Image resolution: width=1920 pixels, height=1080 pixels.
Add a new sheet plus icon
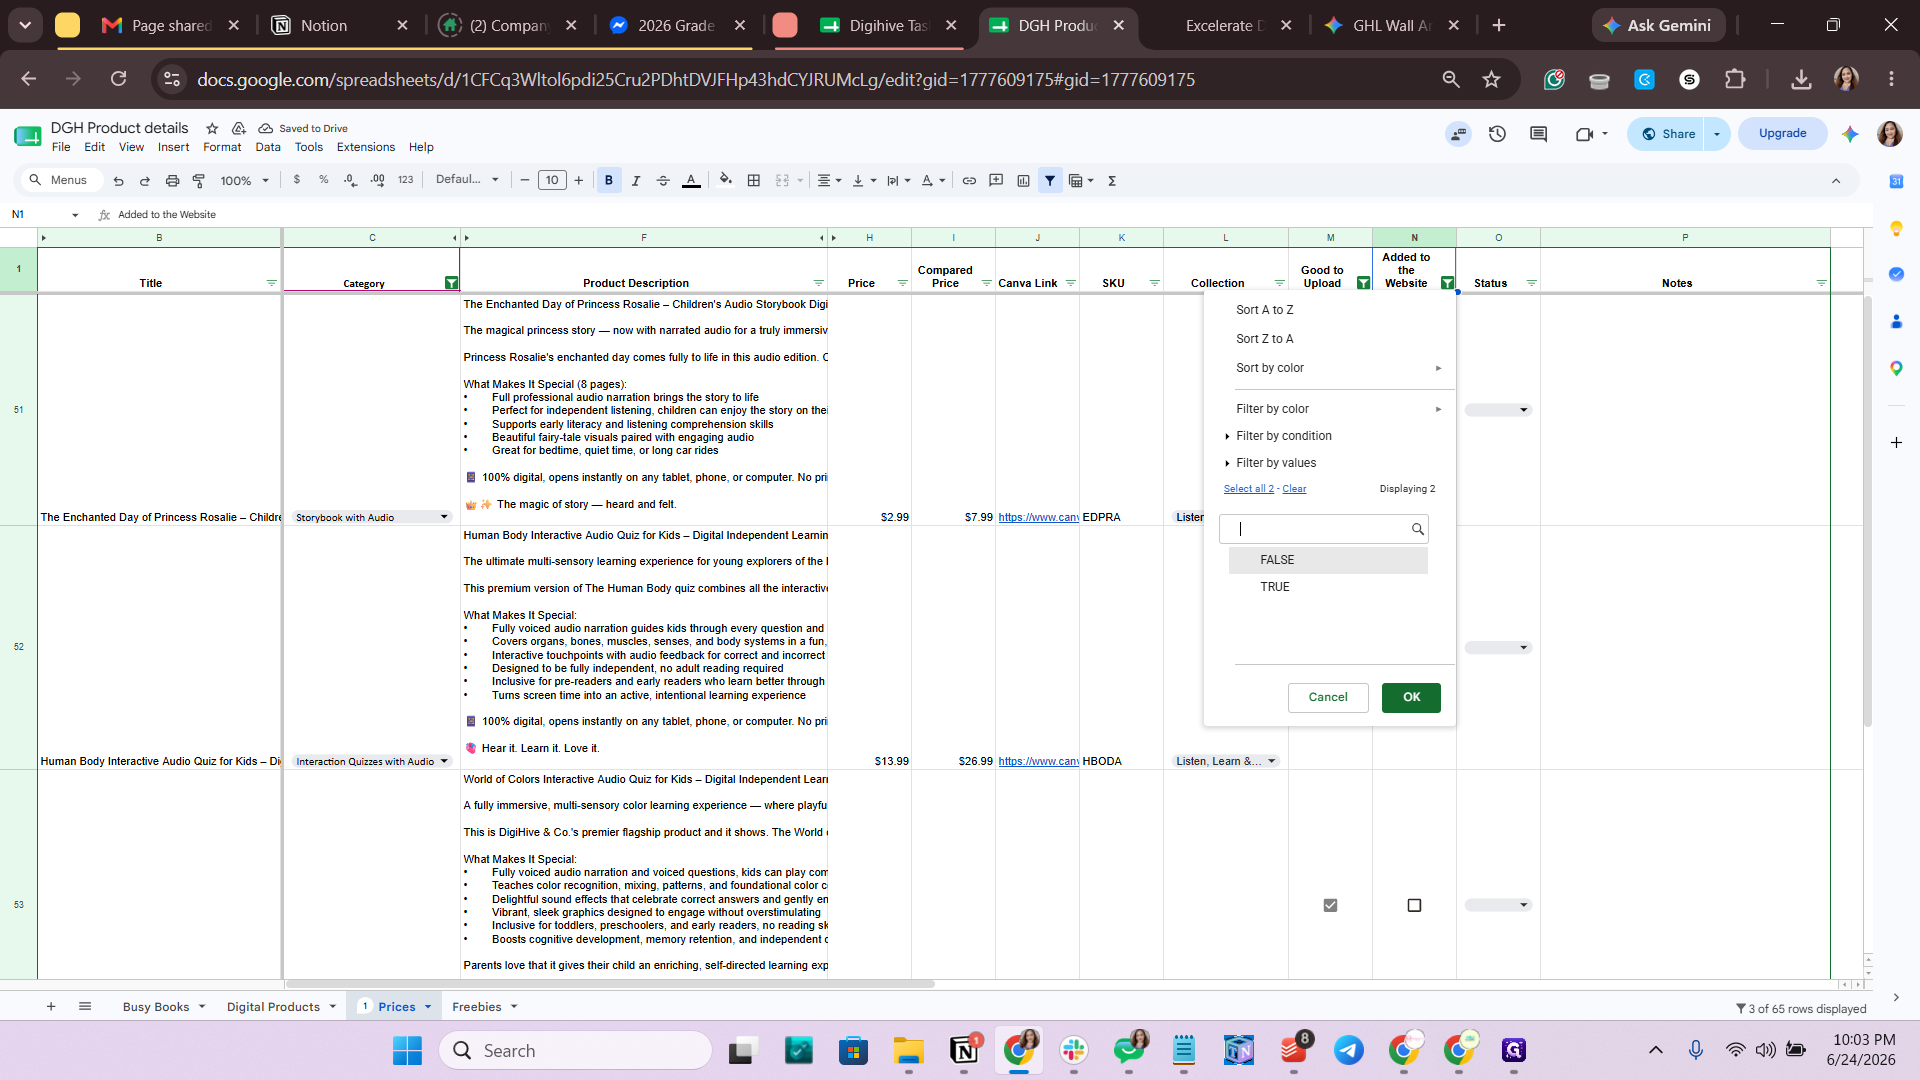click(x=51, y=1007)
